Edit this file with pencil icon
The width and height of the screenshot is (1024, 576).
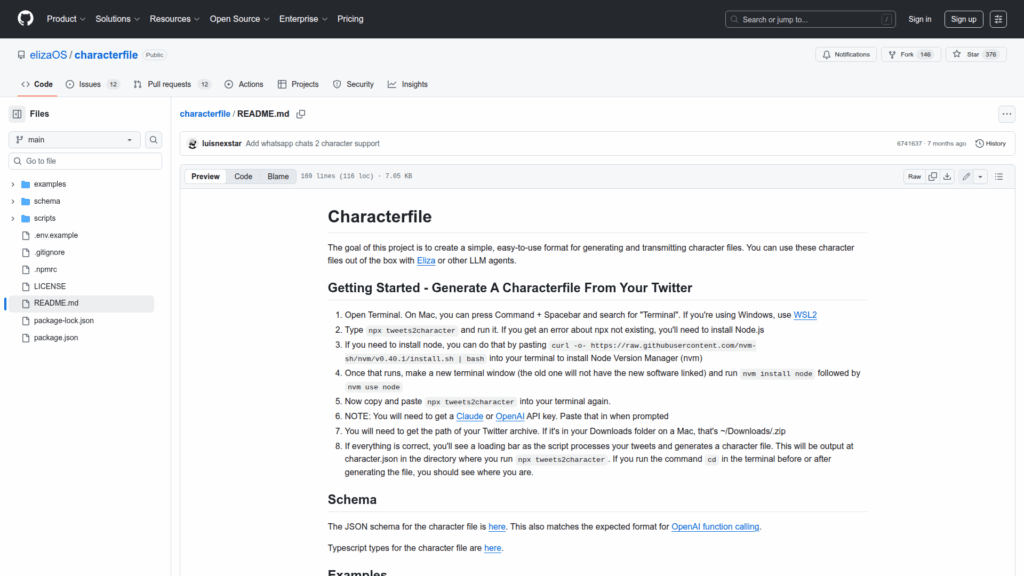click(966, 177)
